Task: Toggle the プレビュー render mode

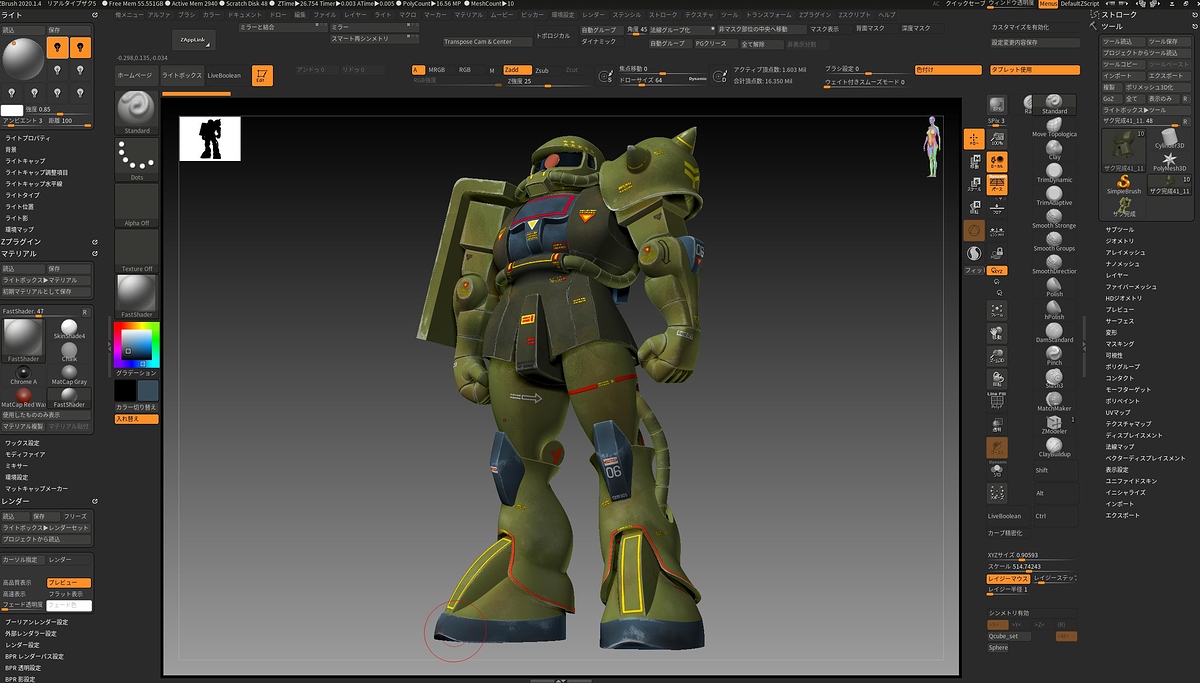Action: (69, 582)
